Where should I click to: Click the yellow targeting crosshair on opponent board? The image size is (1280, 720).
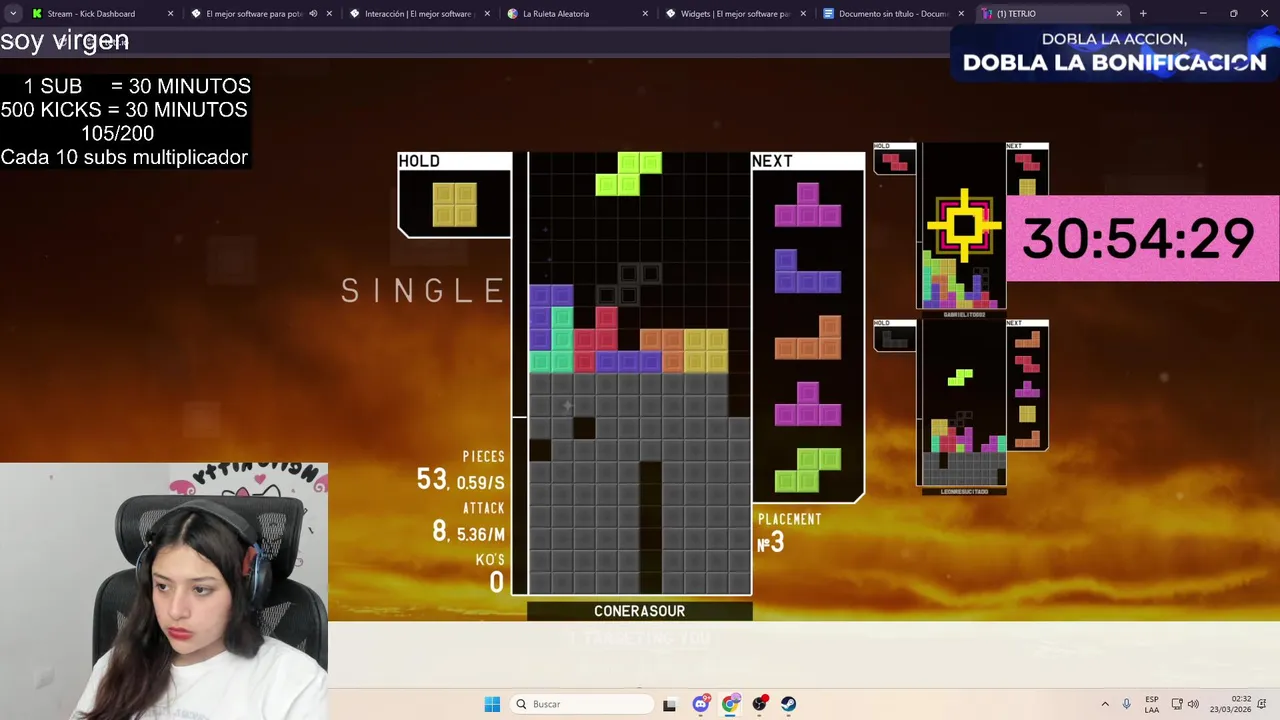tap(964, 225)
